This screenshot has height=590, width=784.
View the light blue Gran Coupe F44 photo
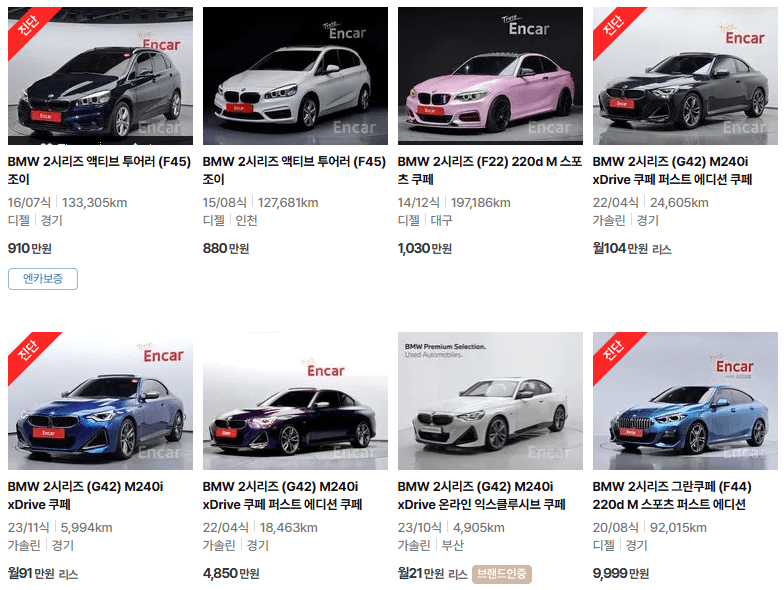685,401
